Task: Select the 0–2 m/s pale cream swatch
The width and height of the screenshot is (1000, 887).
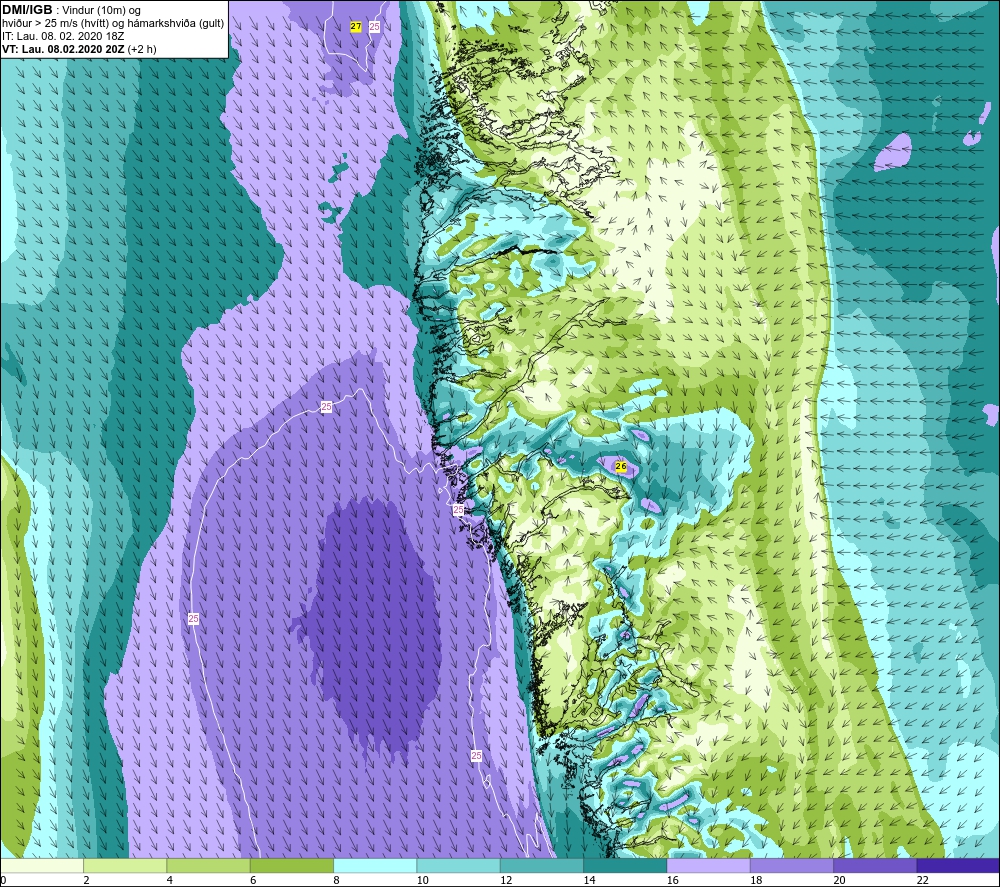Action: pyautogui.click(x=41, y=865)
